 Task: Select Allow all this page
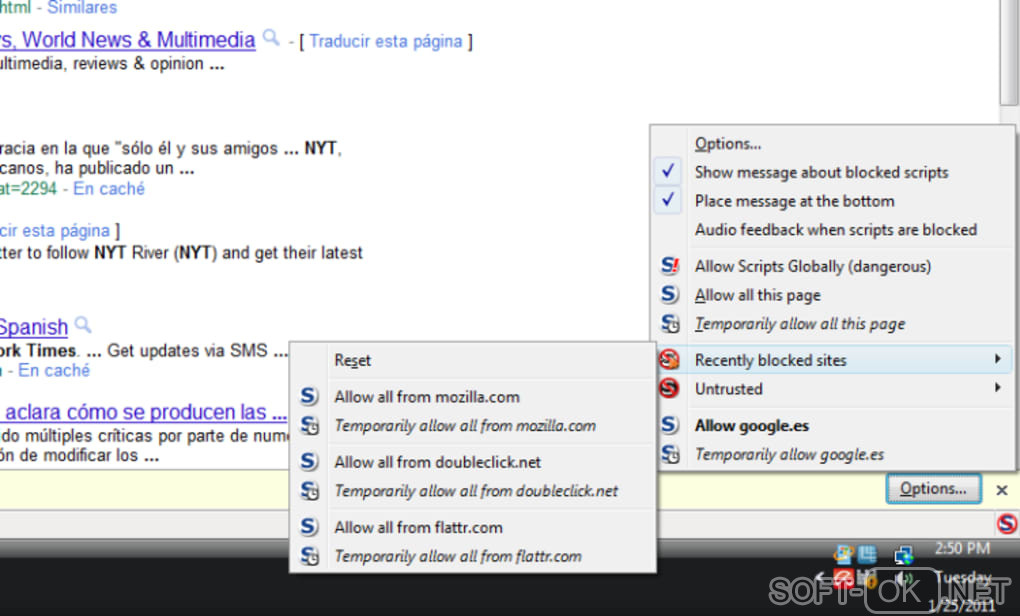tap(832, 295)
